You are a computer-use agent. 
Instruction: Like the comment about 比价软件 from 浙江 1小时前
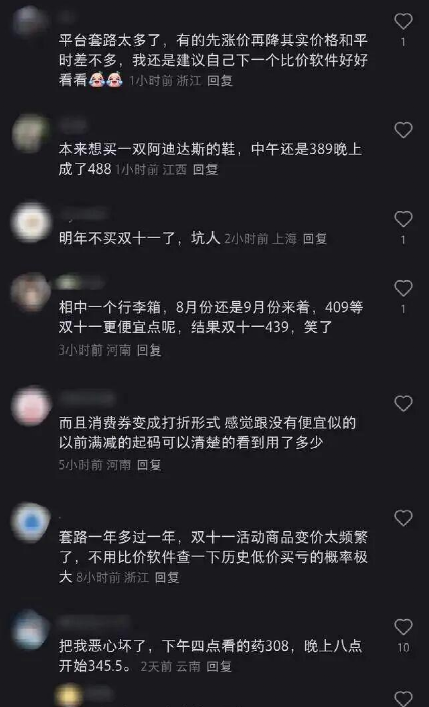403,21
